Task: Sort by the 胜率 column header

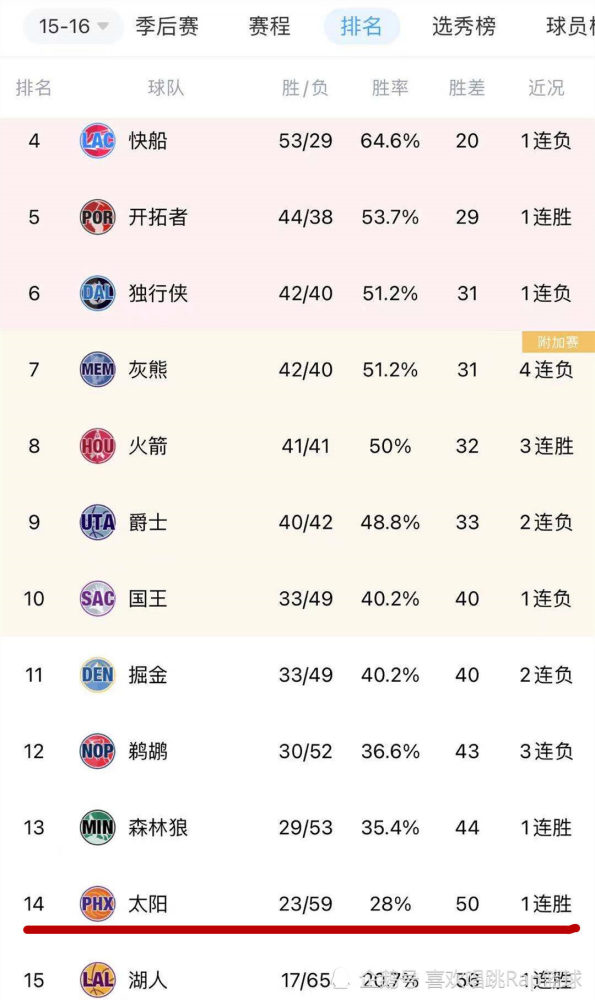Action: [x=390, y=88]
